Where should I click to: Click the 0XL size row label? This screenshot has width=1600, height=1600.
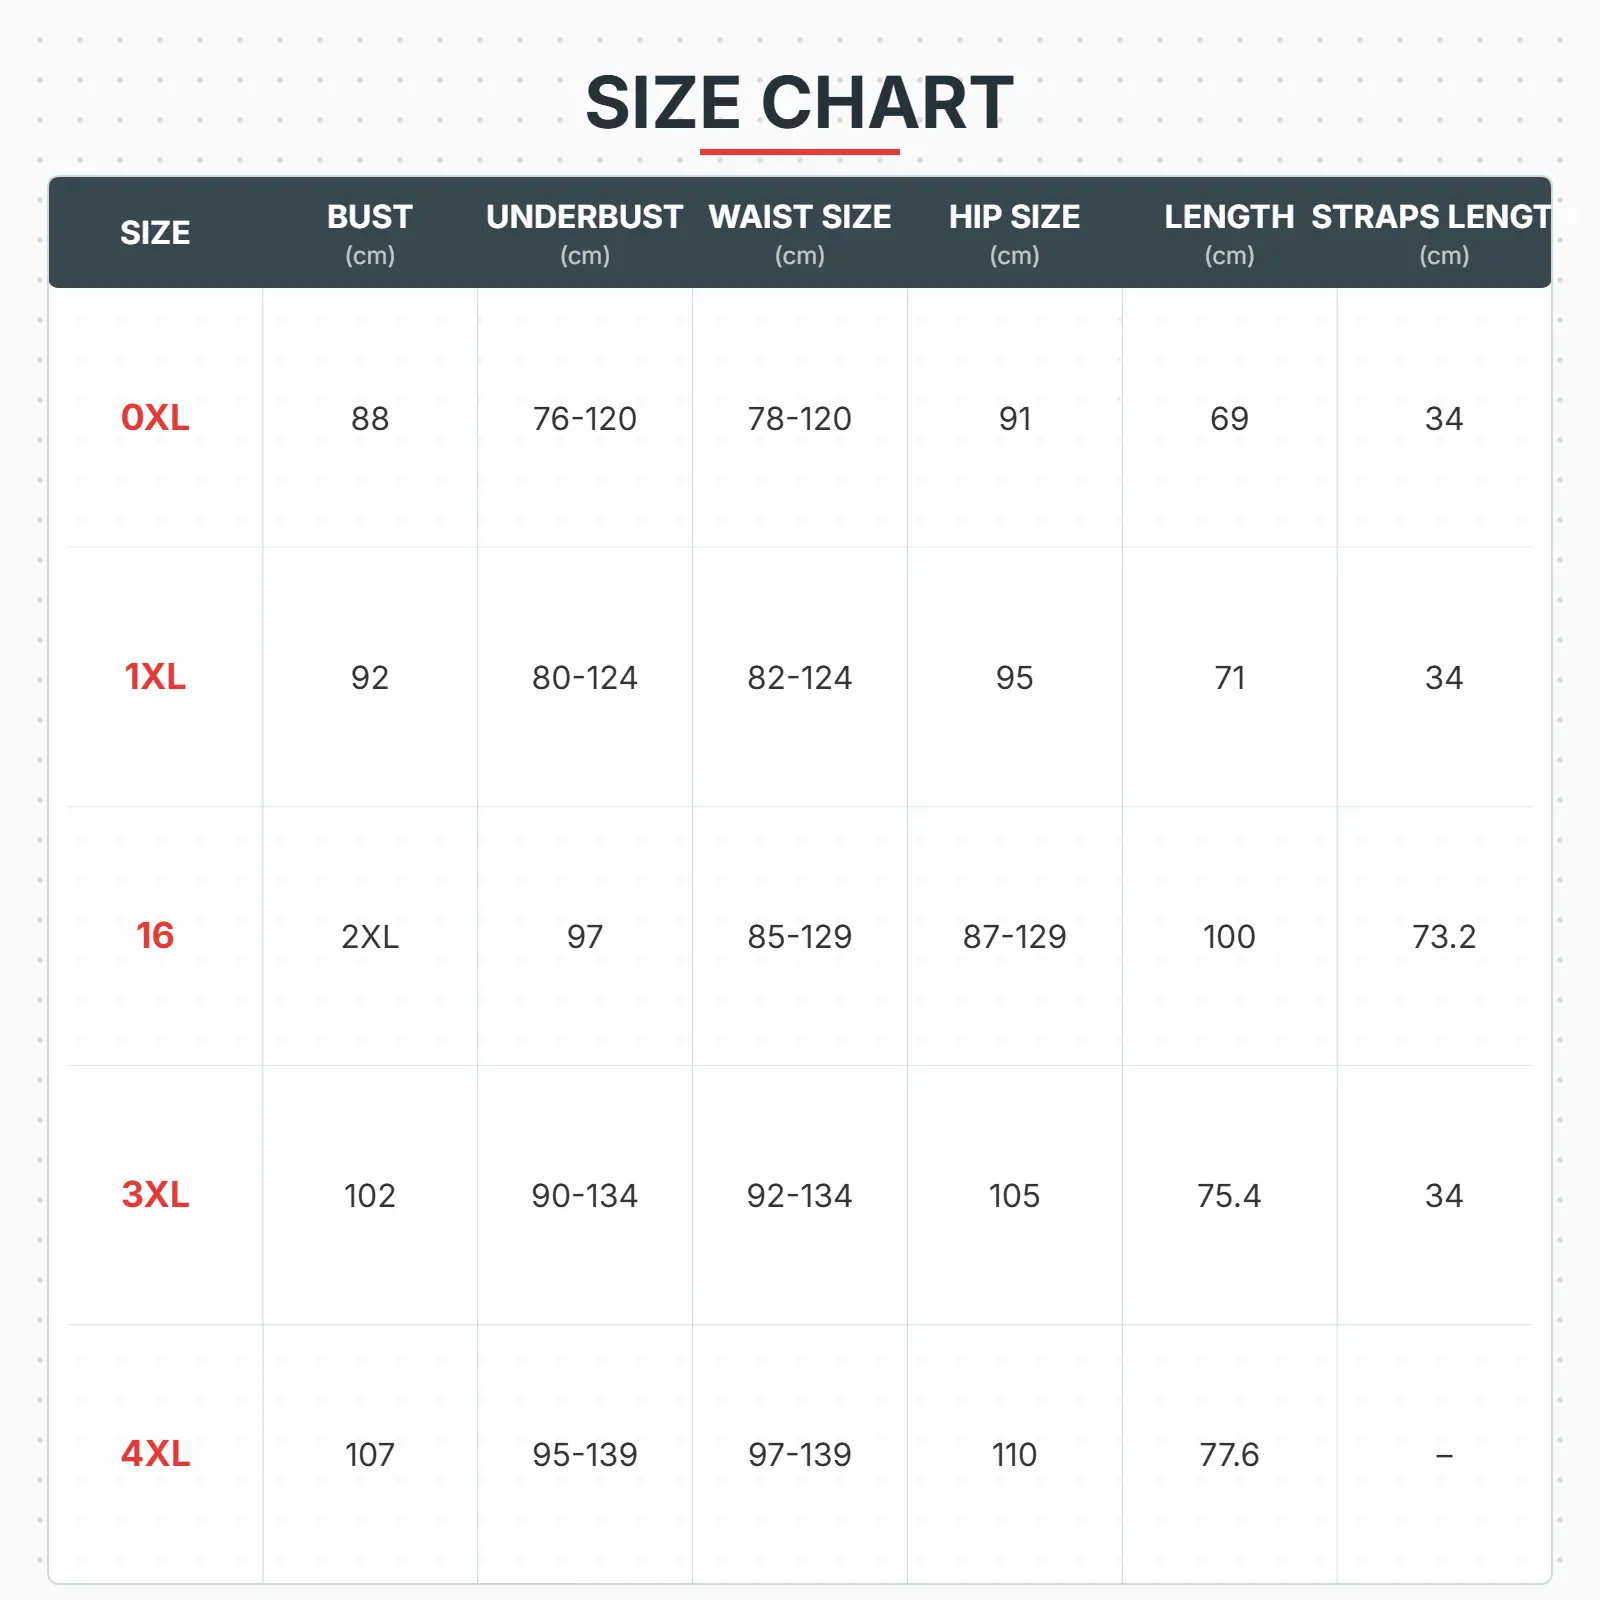155,418
